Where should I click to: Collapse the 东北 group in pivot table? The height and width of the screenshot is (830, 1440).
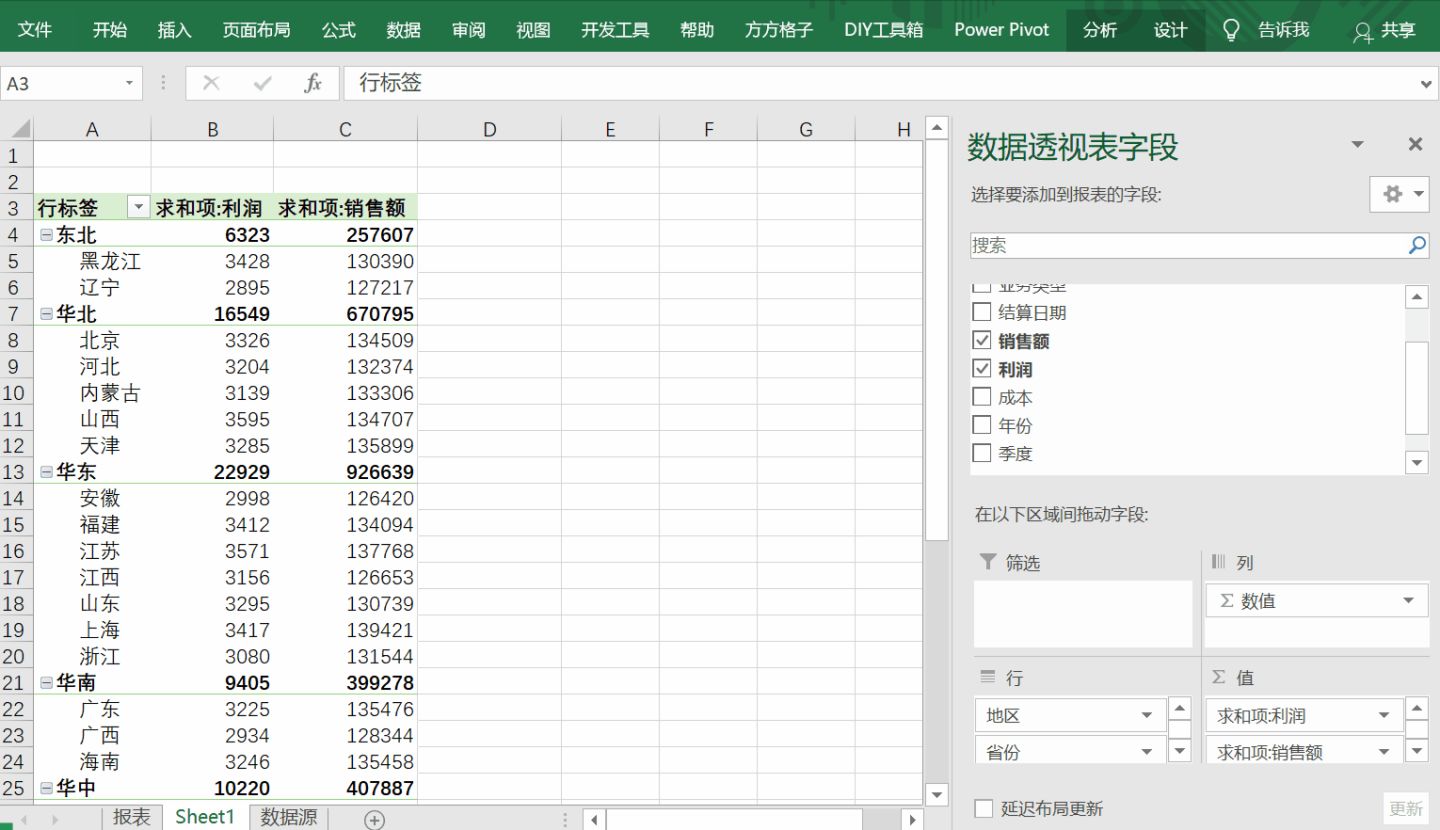pyautogui.click(x=46, y=235)
